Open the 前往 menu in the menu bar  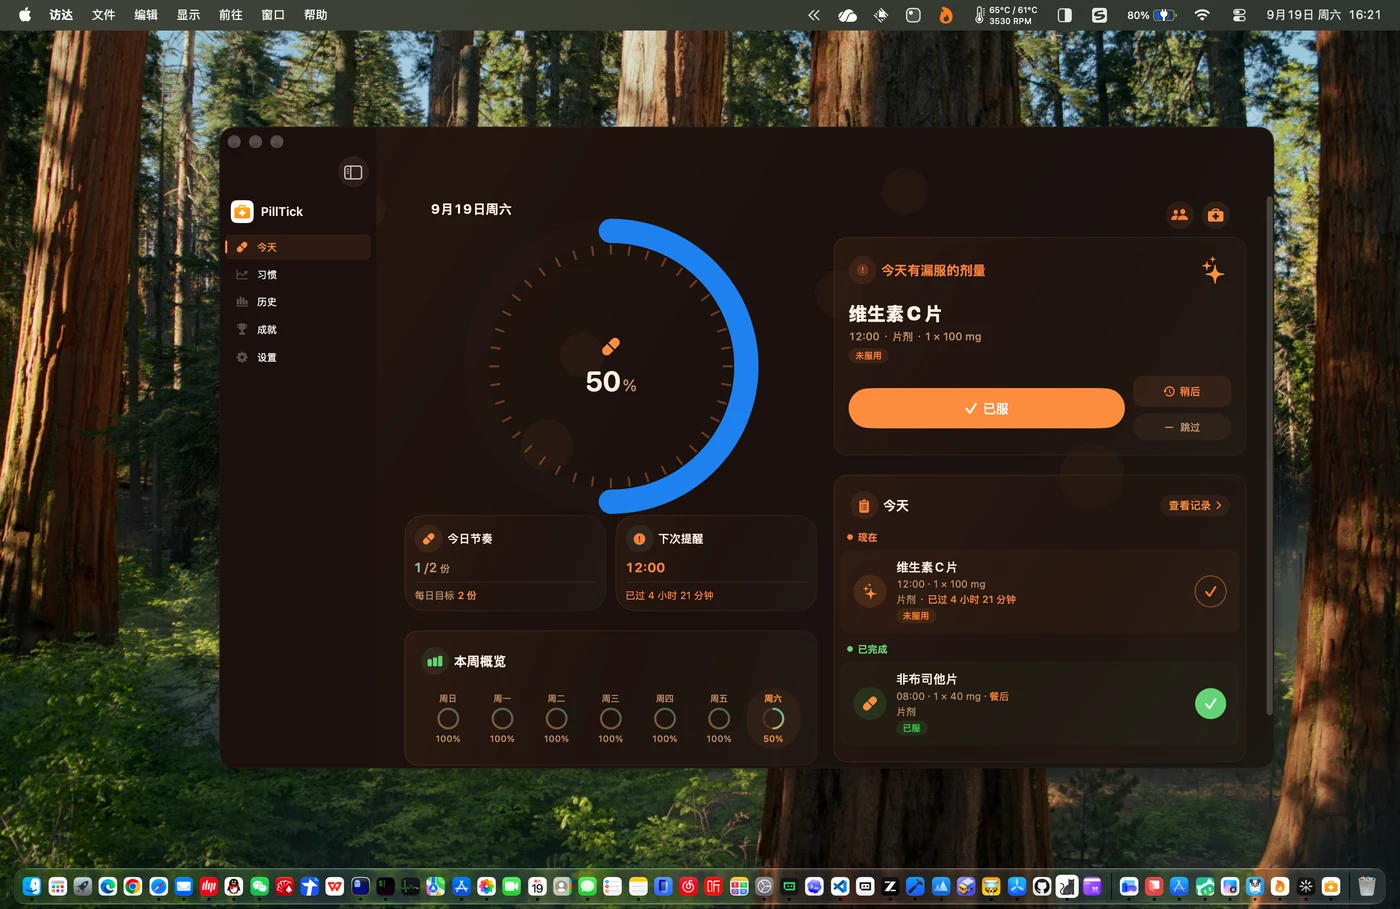tap(231, 15)
